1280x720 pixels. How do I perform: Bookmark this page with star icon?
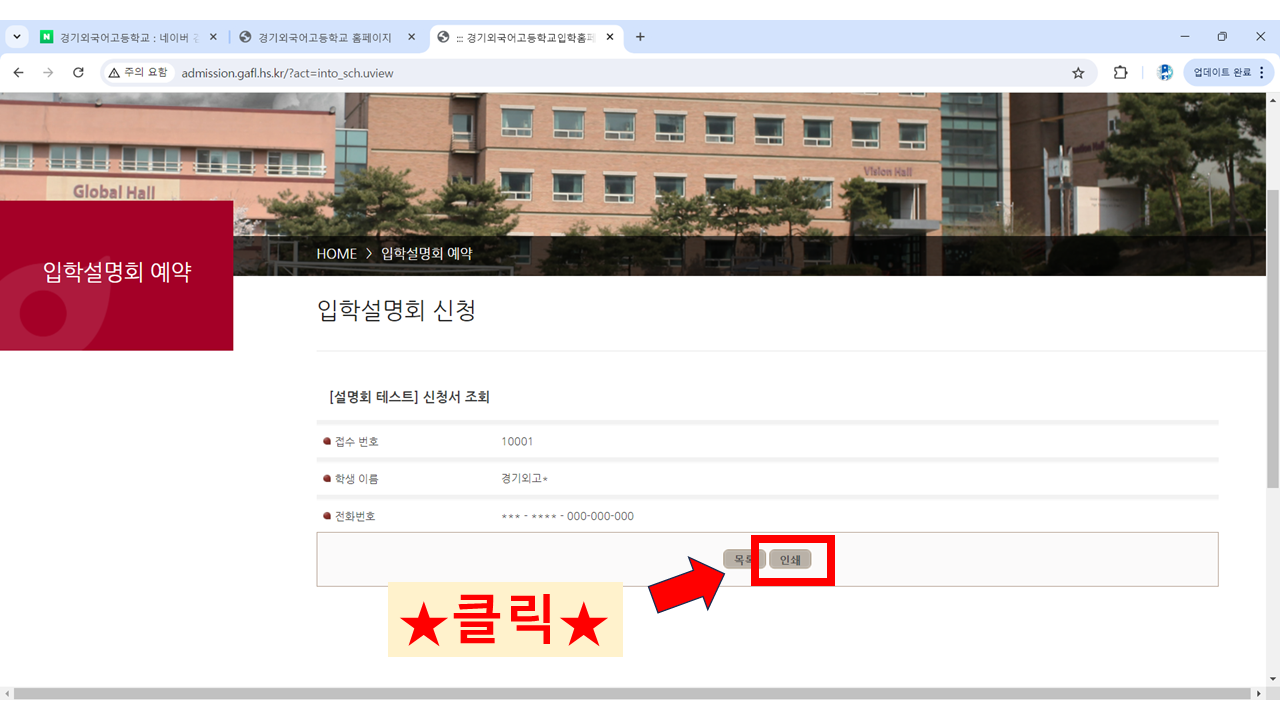pos(1078,73)
